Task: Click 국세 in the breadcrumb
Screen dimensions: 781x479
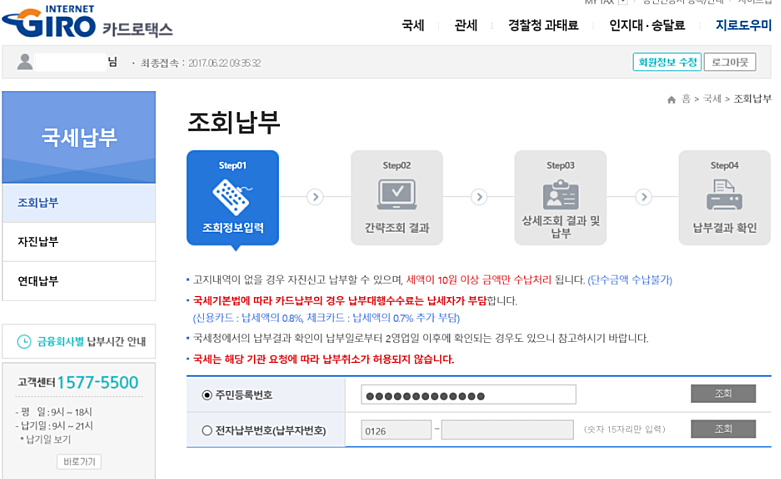Action: click(x=712, y=99)
